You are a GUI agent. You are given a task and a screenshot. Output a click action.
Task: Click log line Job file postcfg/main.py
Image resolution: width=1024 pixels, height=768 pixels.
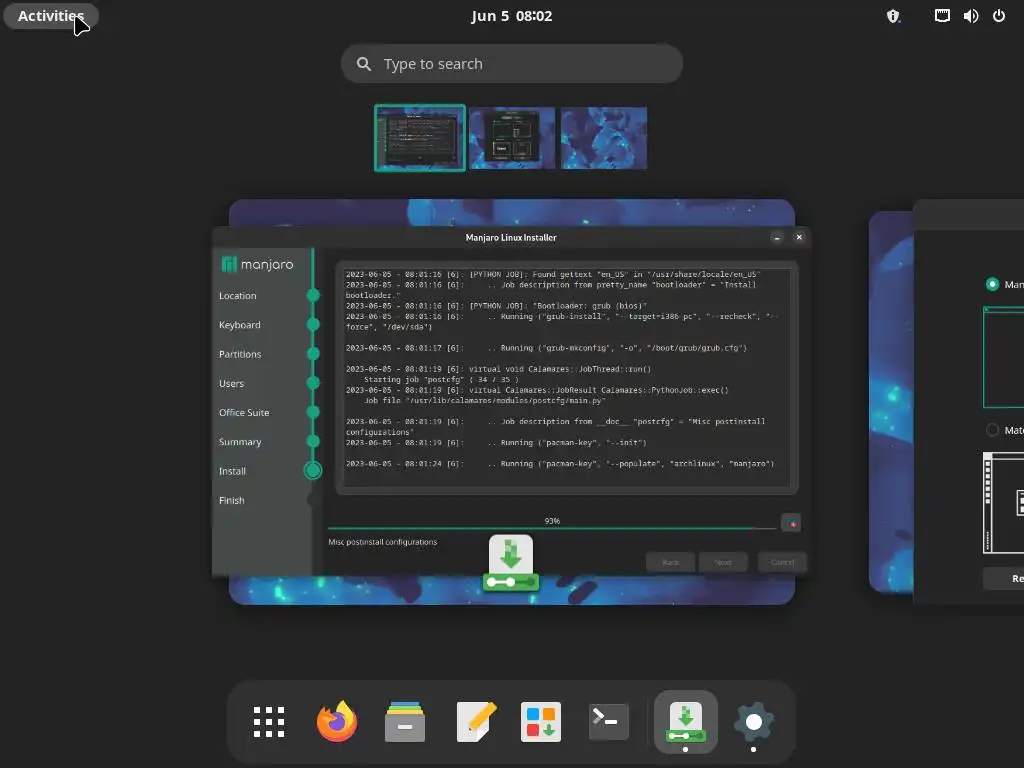coord(485,400)
